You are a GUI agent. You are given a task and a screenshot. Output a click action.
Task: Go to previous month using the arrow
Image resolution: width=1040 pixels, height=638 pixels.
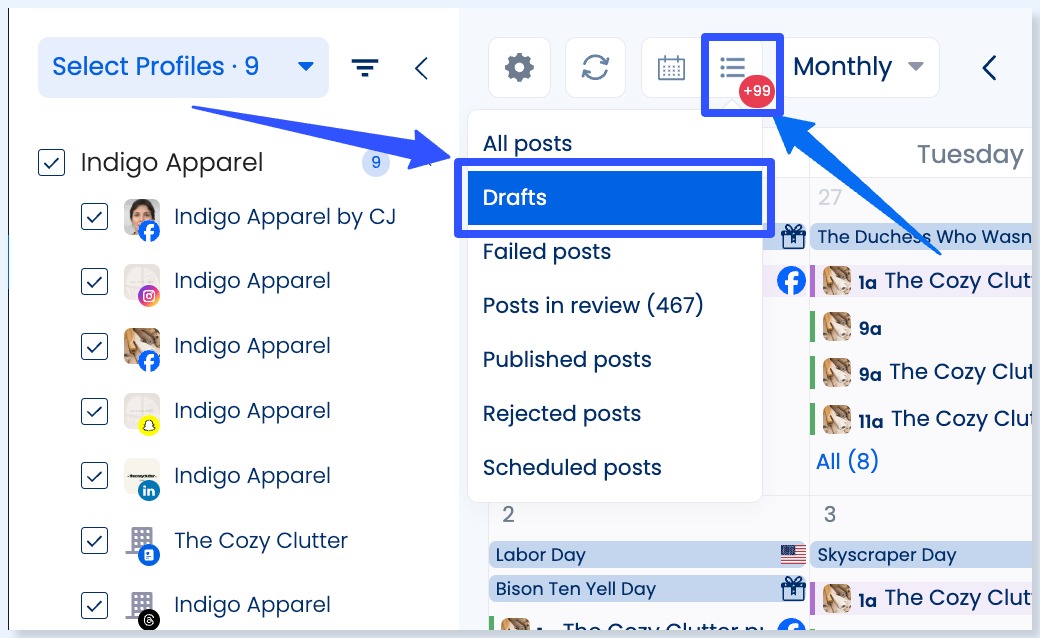(x=989, y=68)
